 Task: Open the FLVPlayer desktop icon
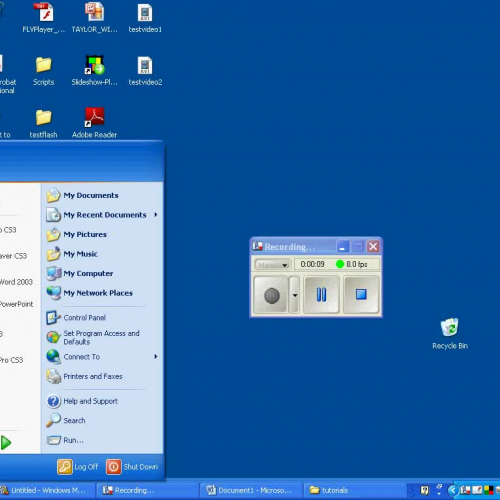[44, 18]
